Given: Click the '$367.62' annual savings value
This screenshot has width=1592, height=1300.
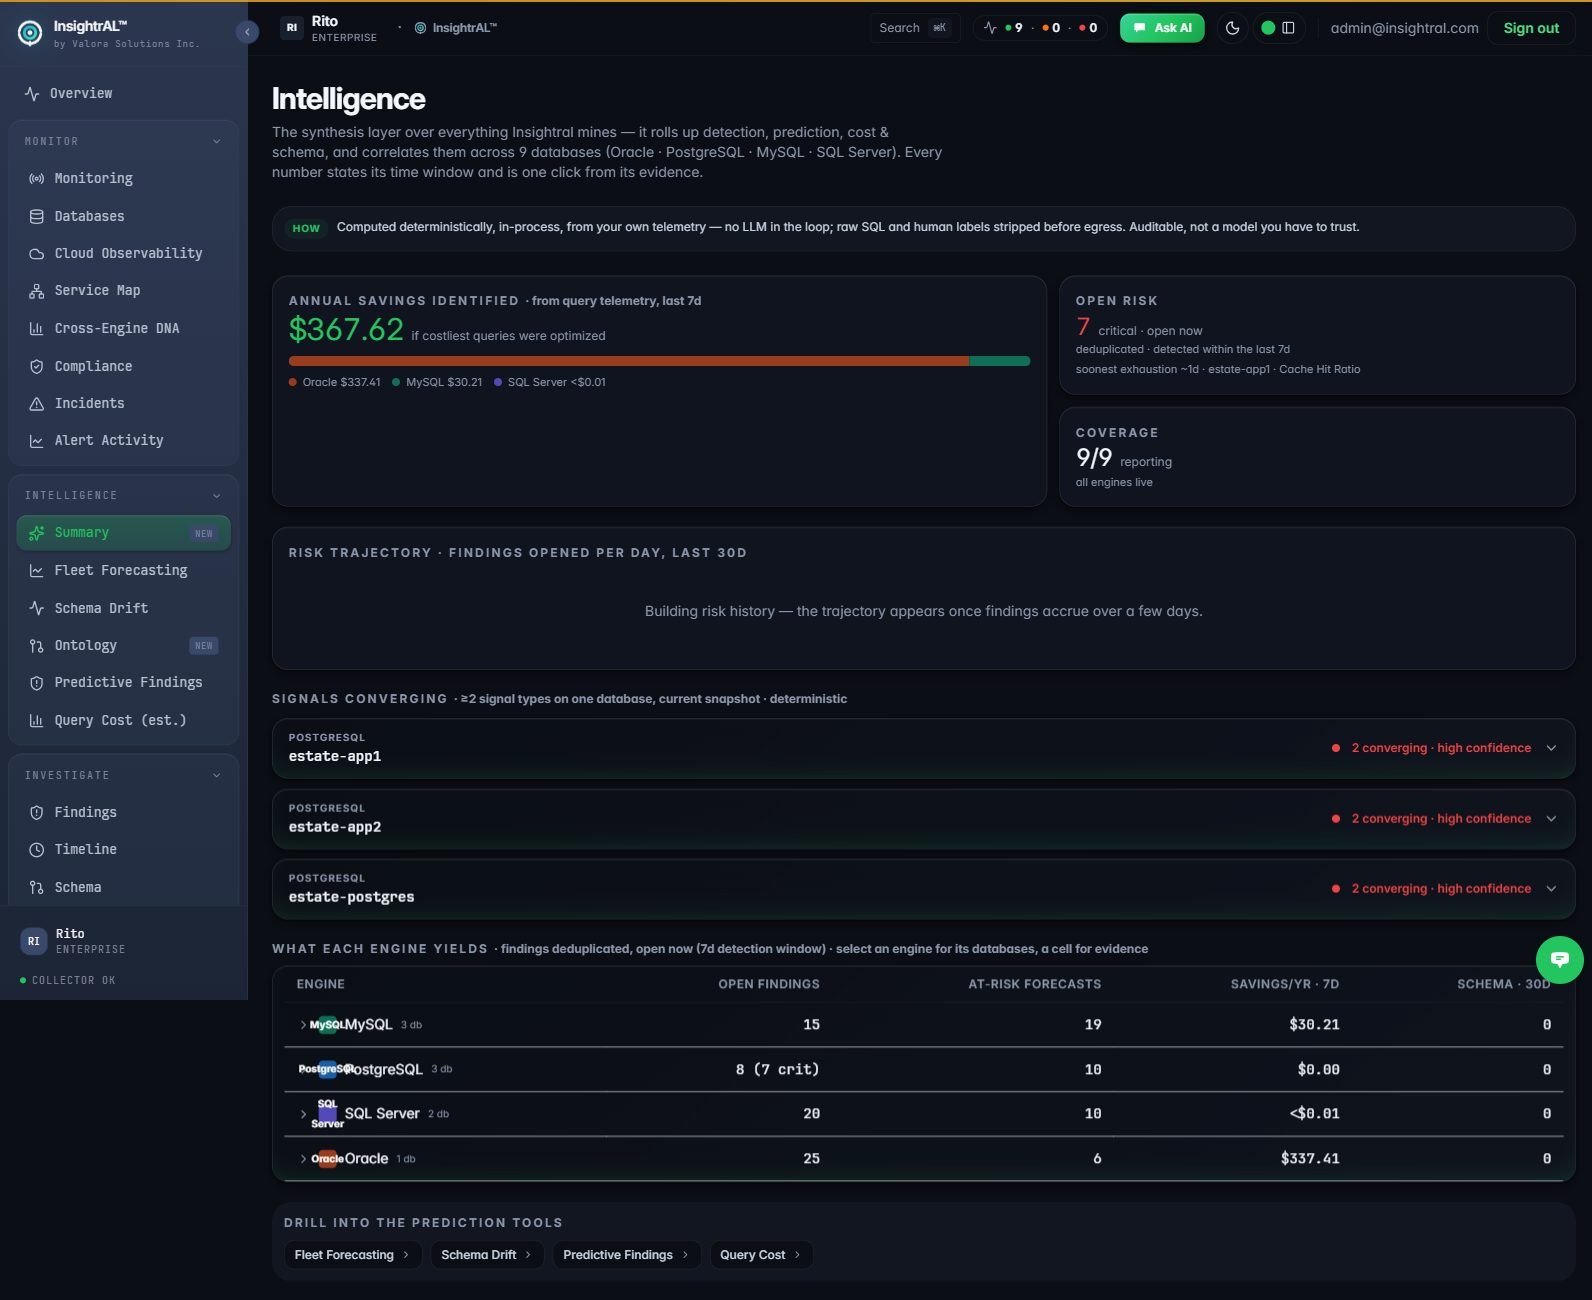Looking at the screenshot, I should 346,330.
